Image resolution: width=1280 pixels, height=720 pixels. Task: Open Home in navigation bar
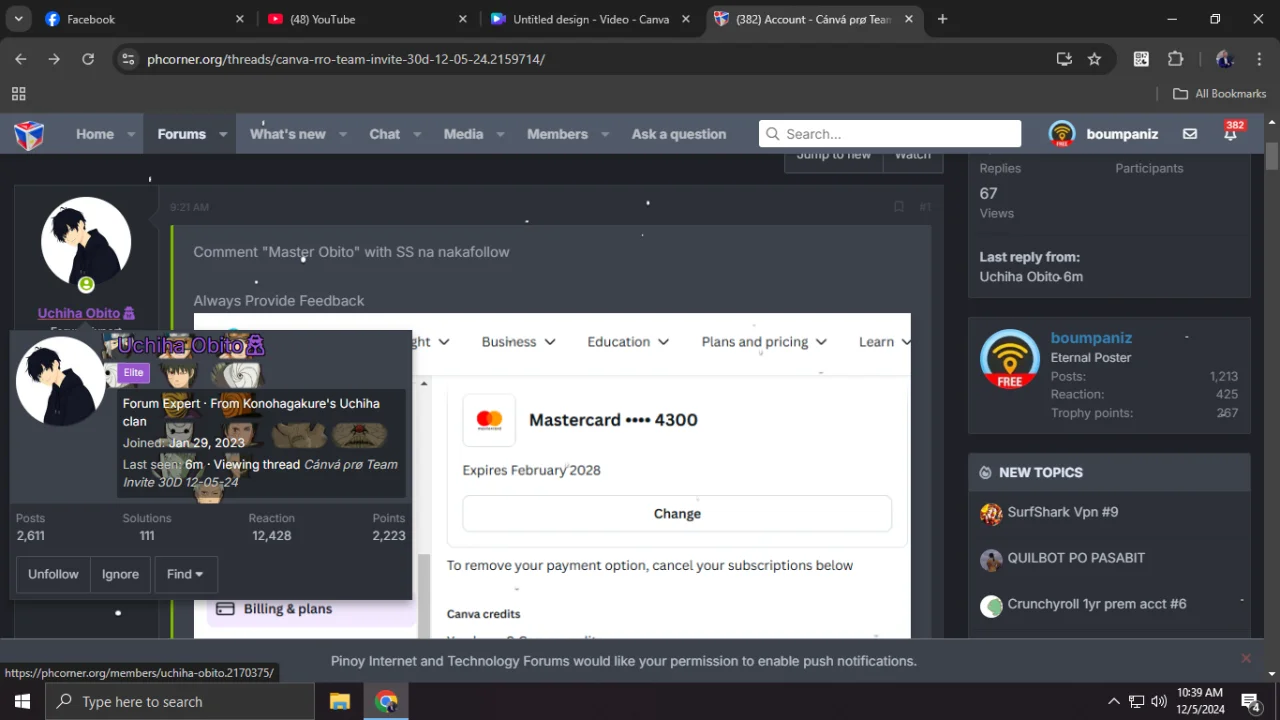click(95, 134)
